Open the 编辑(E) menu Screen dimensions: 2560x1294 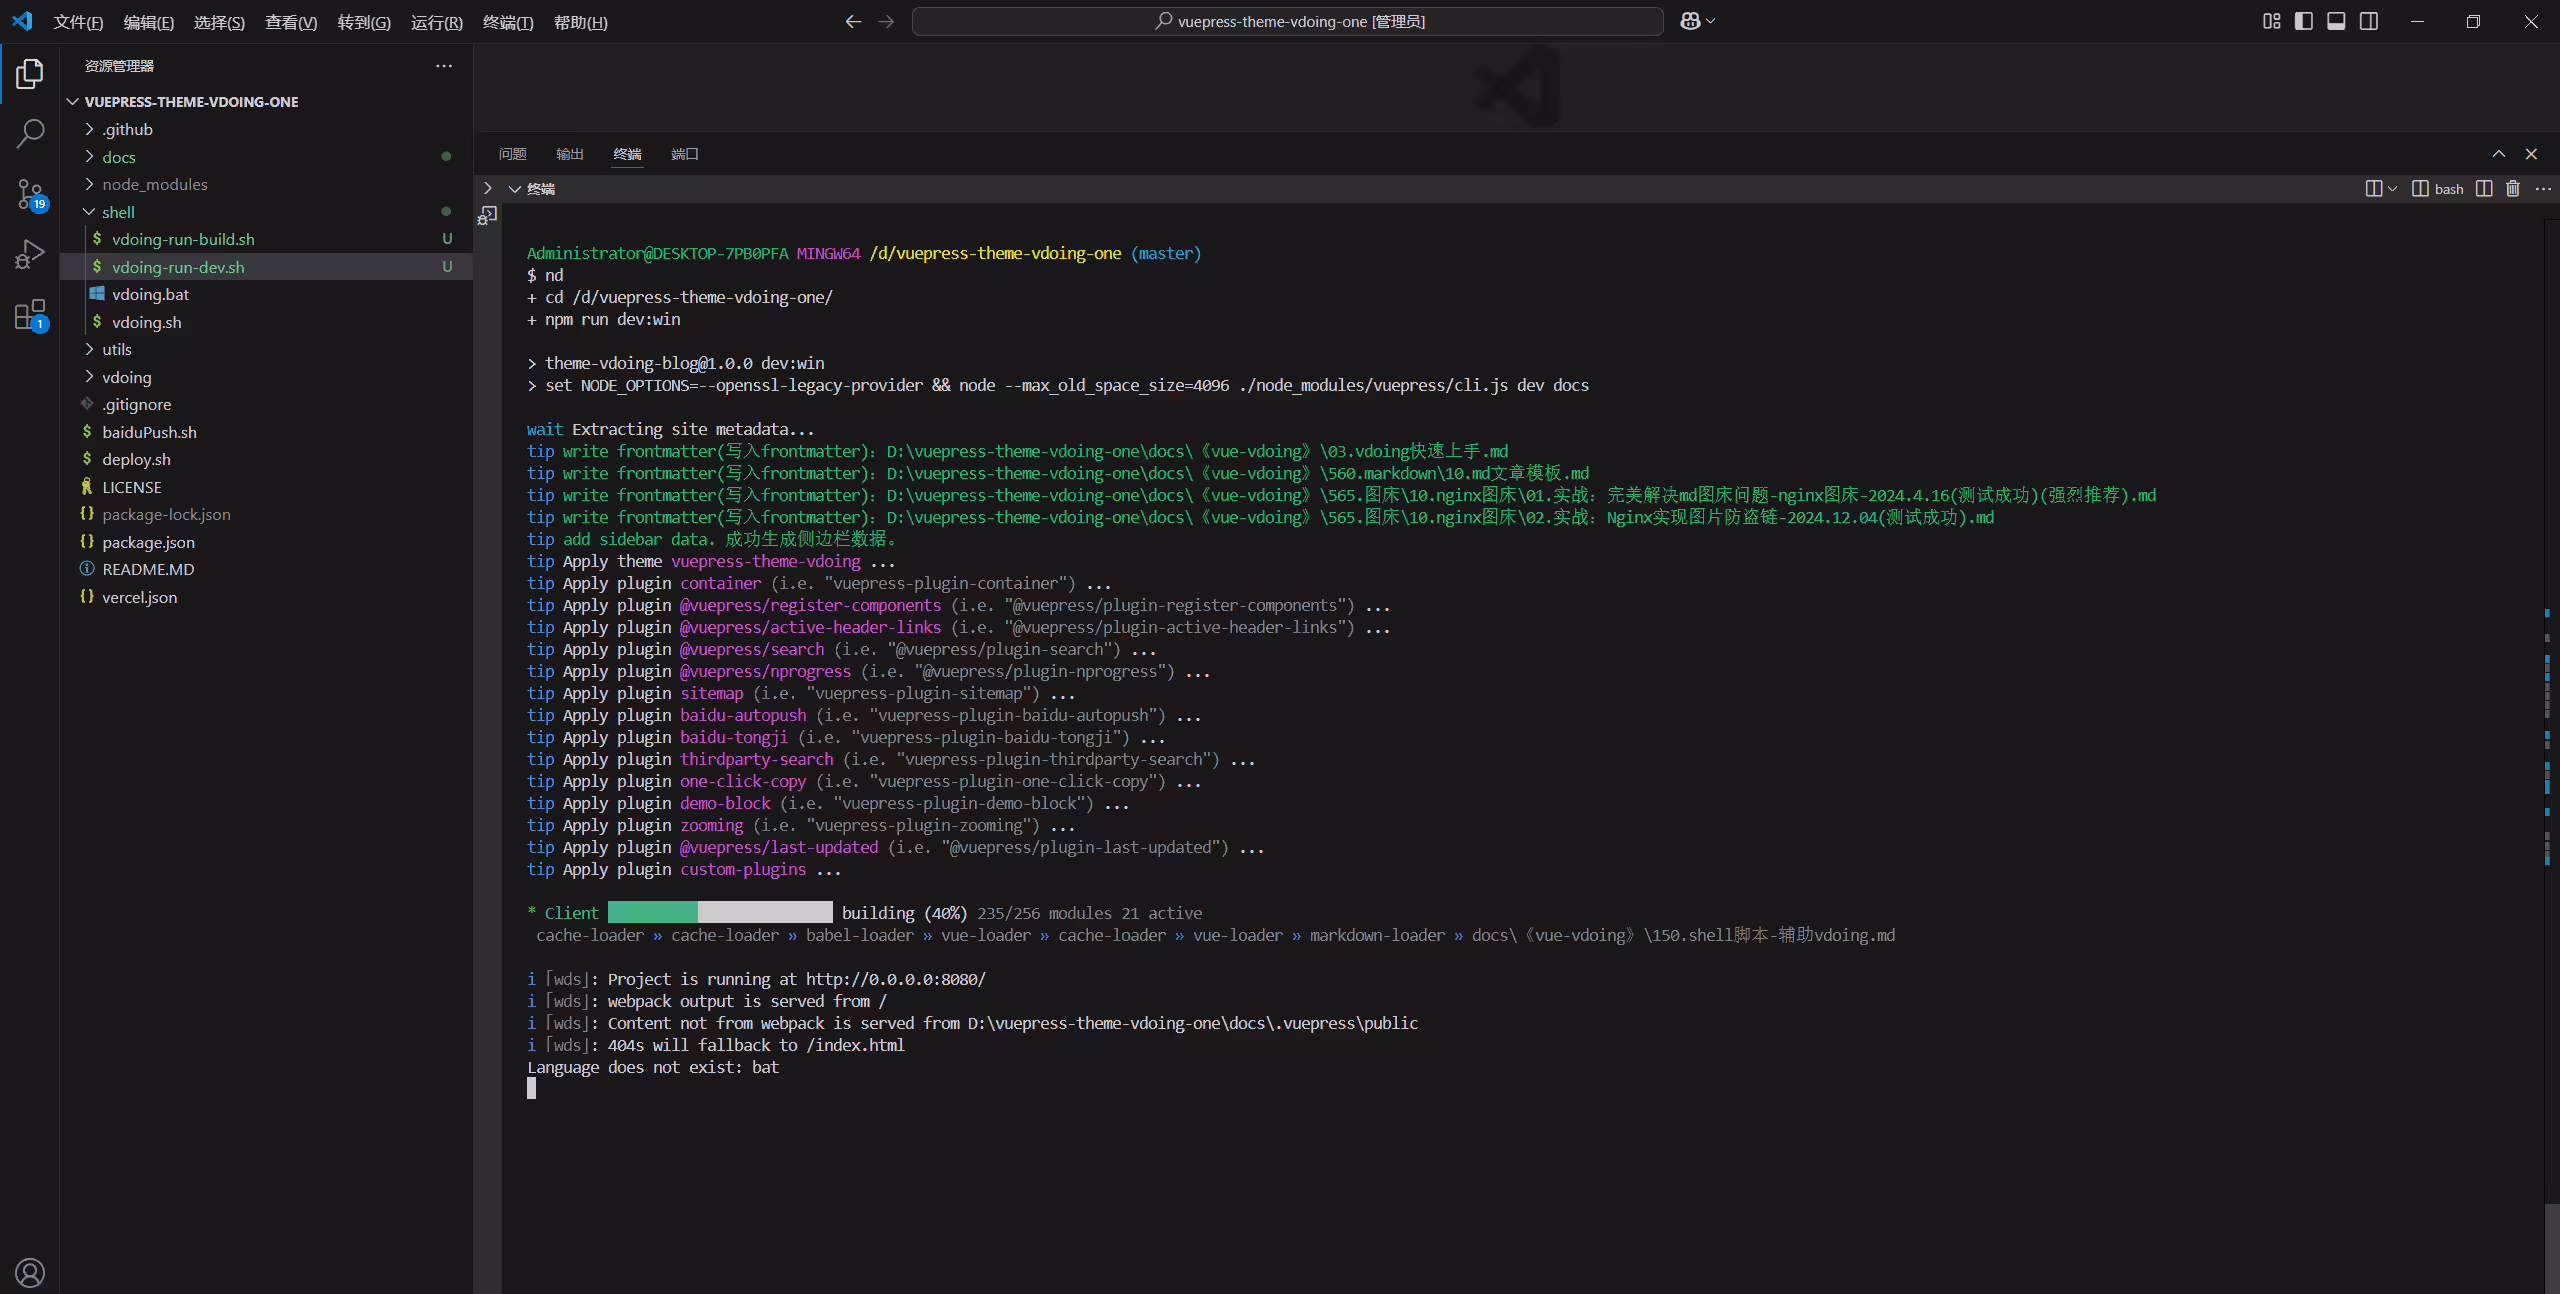pyautogui.click(x=149, y=22)
